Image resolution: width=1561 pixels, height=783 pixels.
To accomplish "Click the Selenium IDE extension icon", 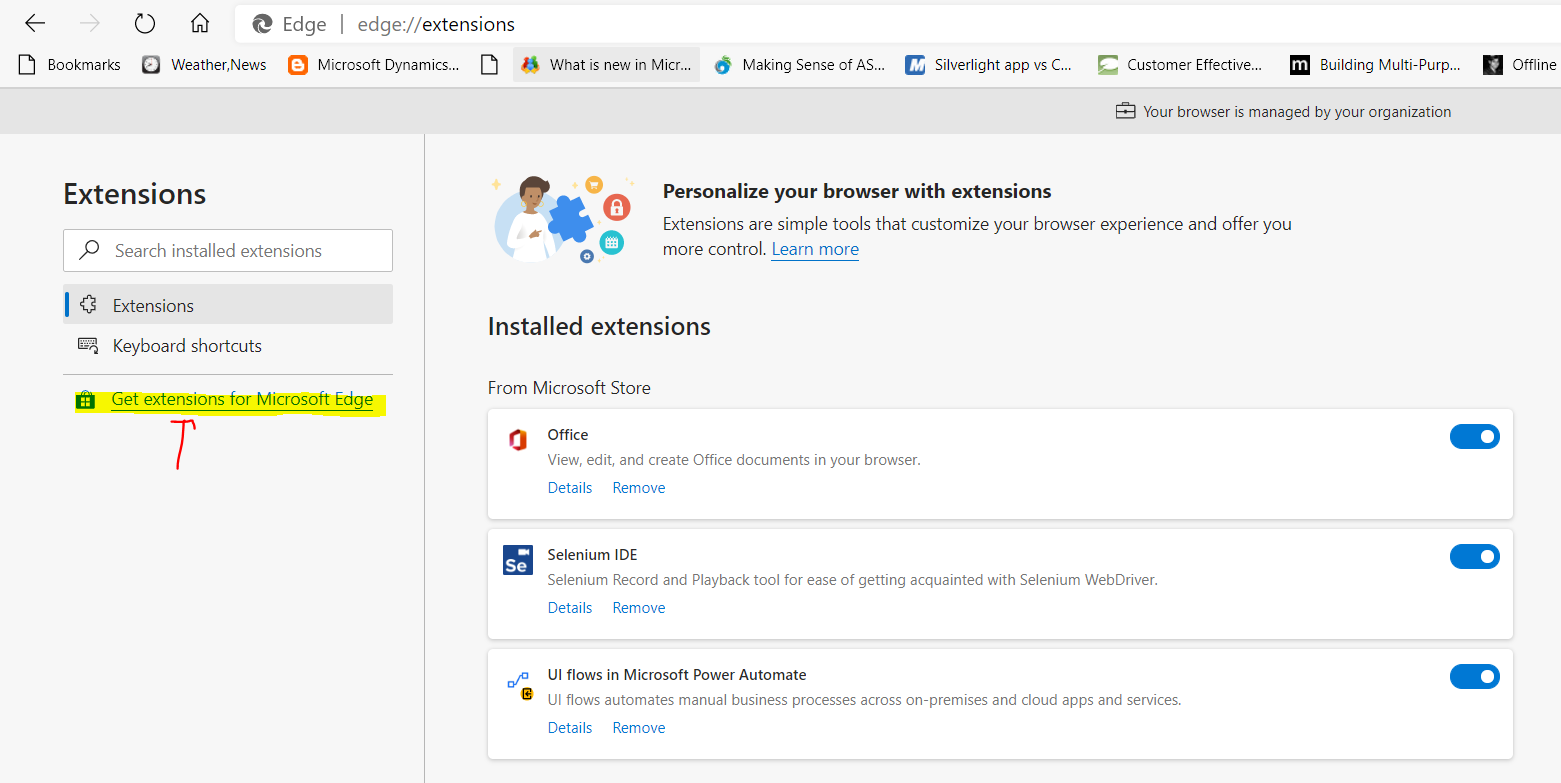I will pyautogui.click(x=517, y=560).
